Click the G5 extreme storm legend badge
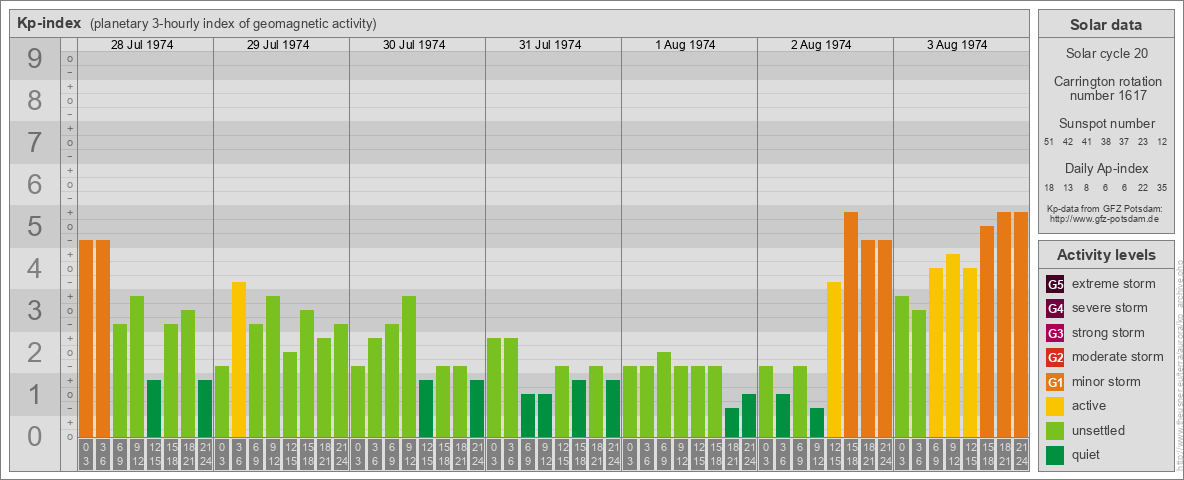This screenshot has width=1184, height=480. pos(1056,284)
